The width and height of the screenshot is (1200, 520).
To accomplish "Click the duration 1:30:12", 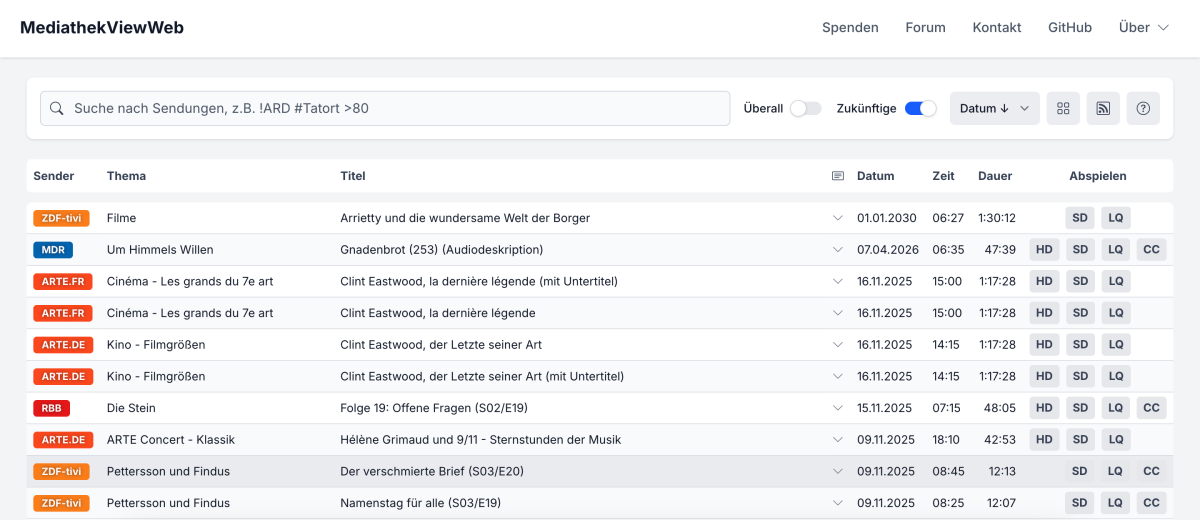I will pyautogui.click(x=997, y=218).
